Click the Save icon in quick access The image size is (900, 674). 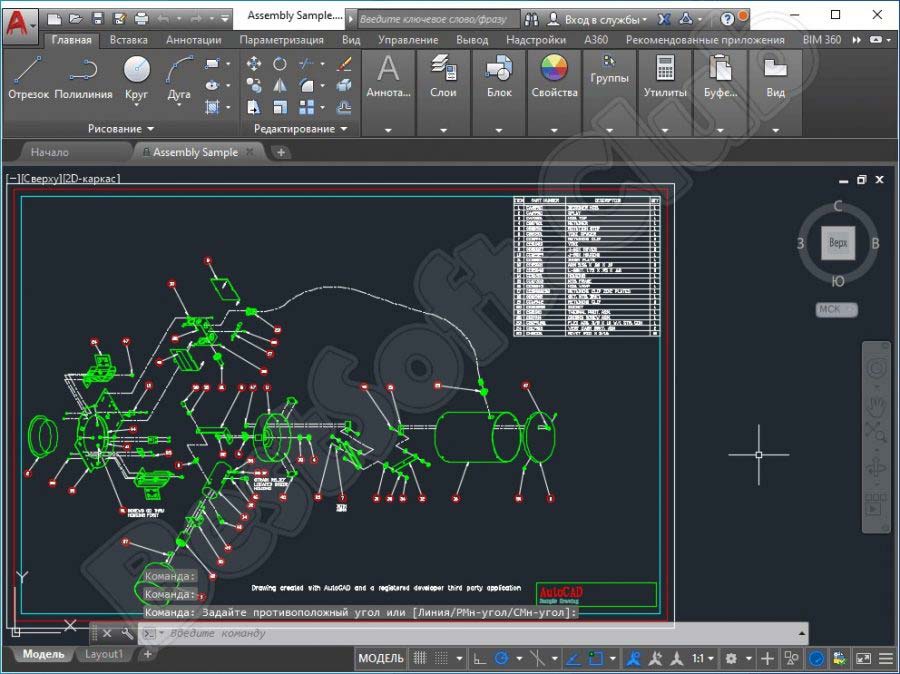pyautogui.click(x=98, y=19)
